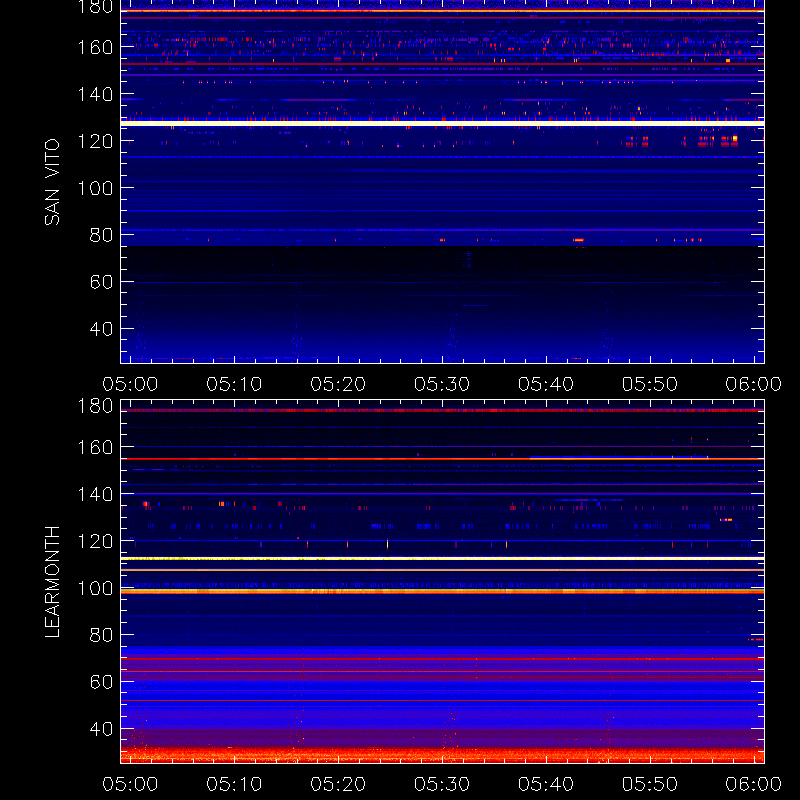The image size is (800, 800).
Task: Select 160 tick label on SAN VITO axis
Action: pyautogui.click(x=95, y=47)
